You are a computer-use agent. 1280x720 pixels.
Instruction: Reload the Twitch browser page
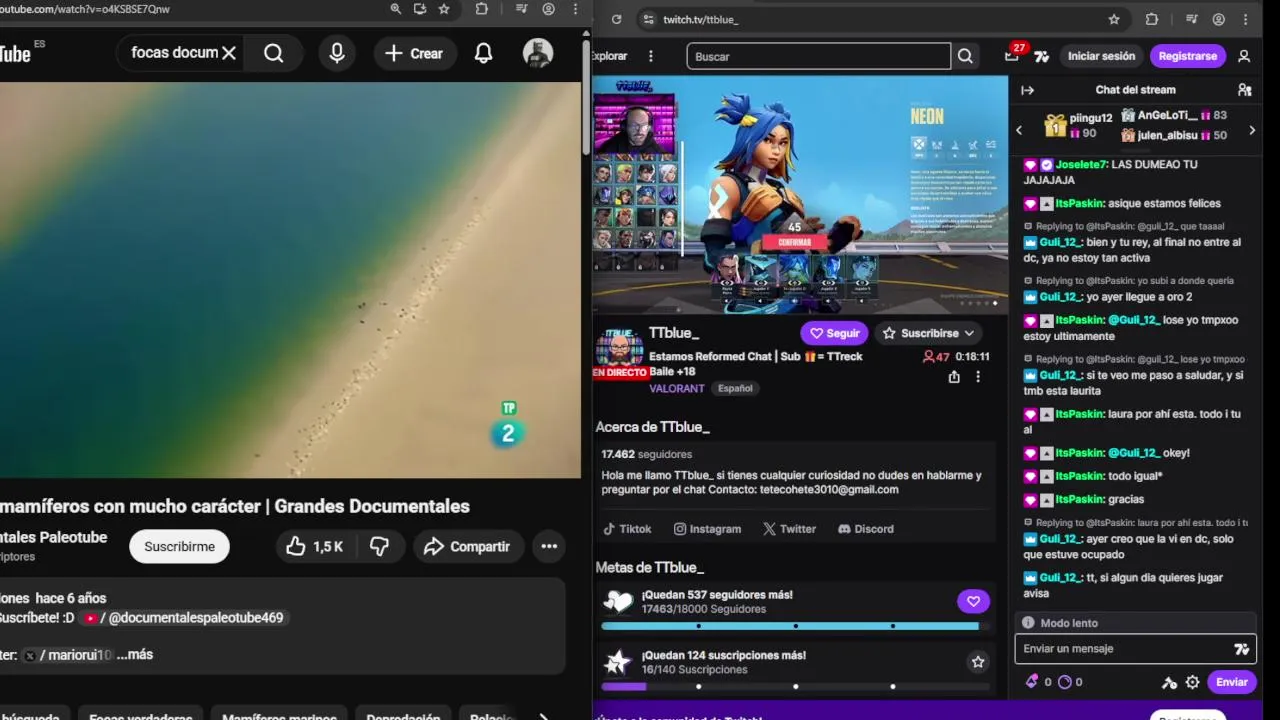pos(616,19)
